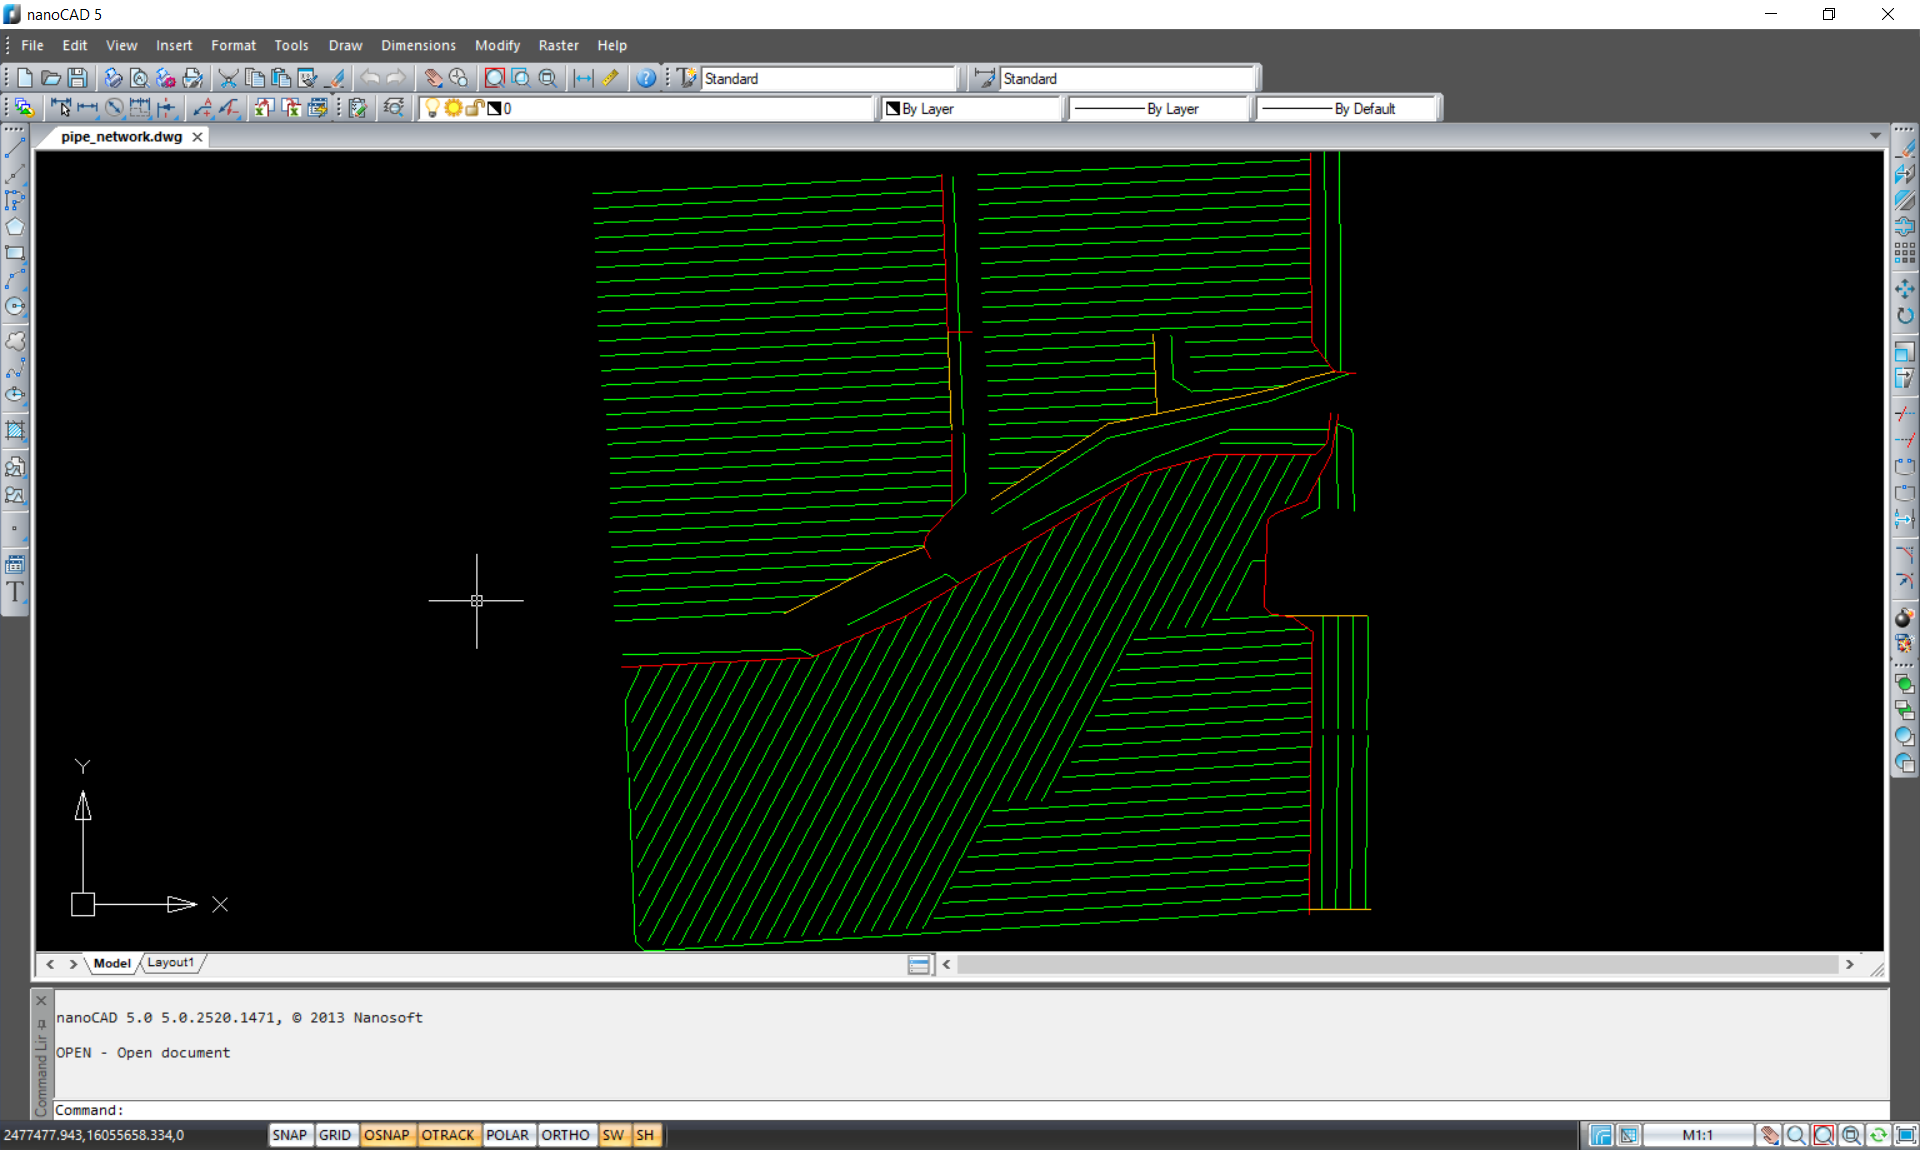Open the Dimensions menu

(418, 45)
